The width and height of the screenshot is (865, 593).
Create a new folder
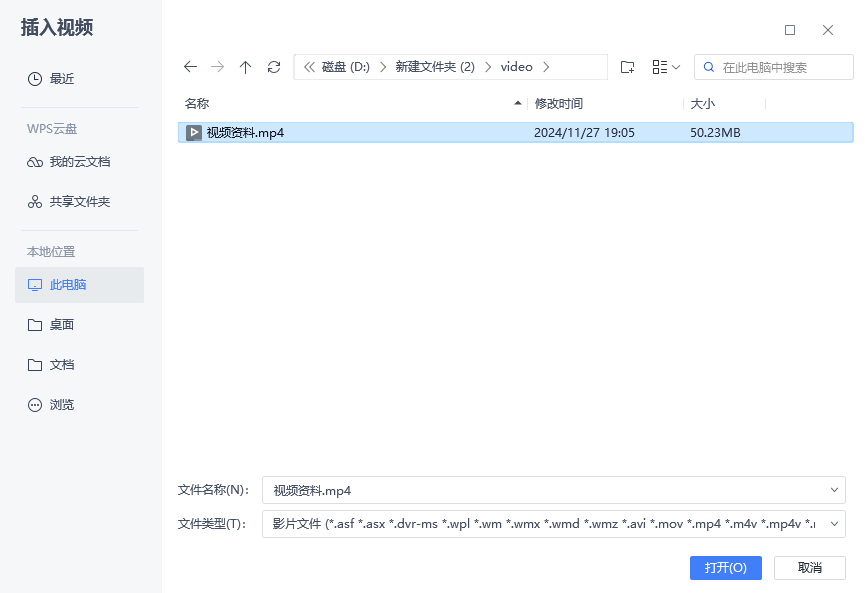627,66
